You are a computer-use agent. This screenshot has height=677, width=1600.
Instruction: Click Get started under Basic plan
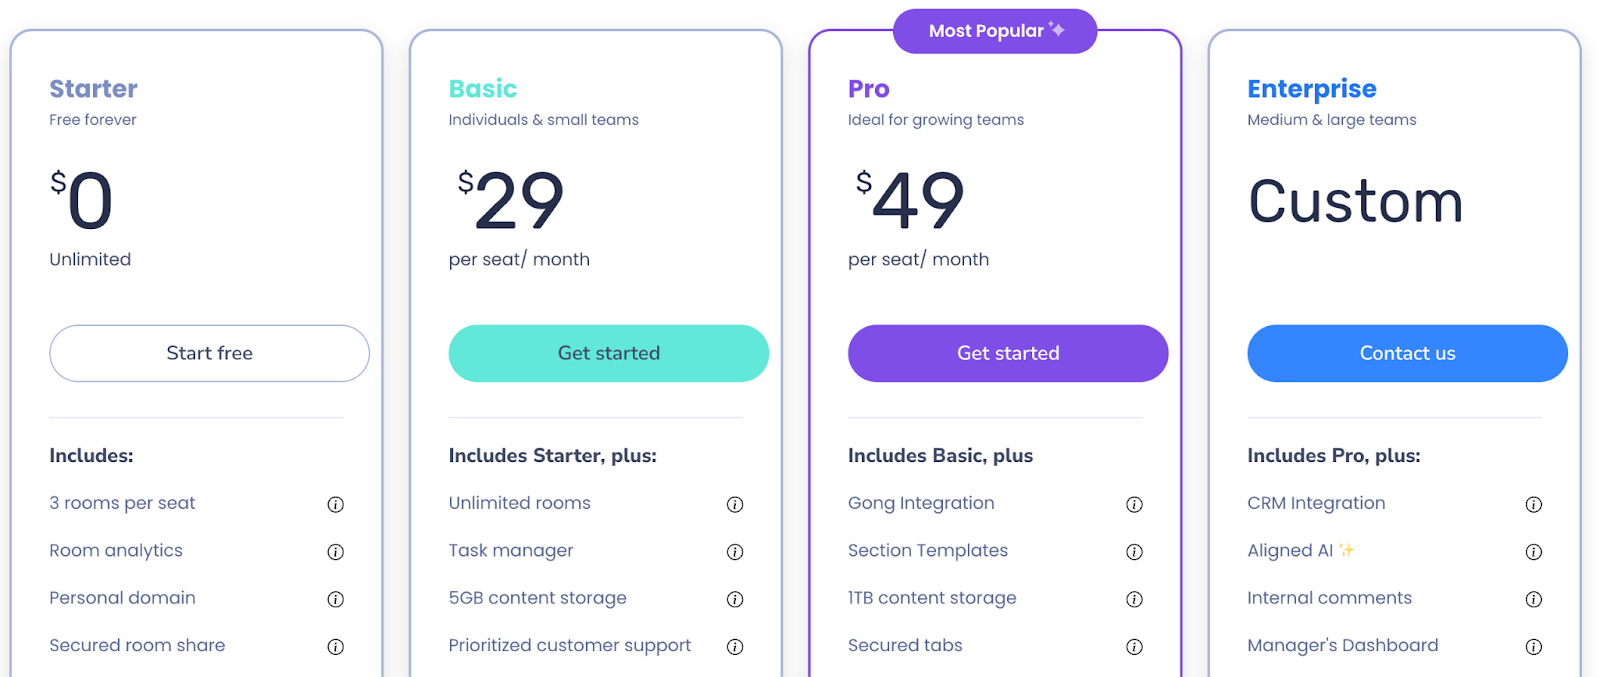[x=609, y=353]
